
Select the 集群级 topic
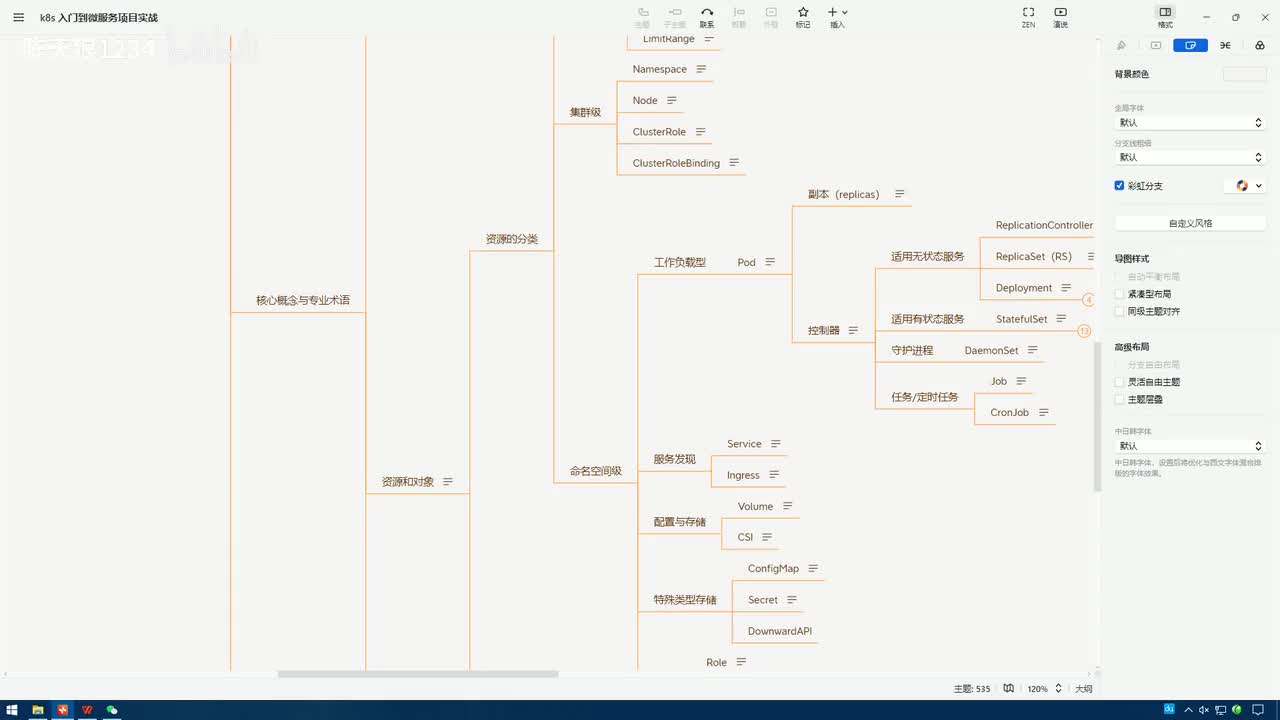[585, 112]
